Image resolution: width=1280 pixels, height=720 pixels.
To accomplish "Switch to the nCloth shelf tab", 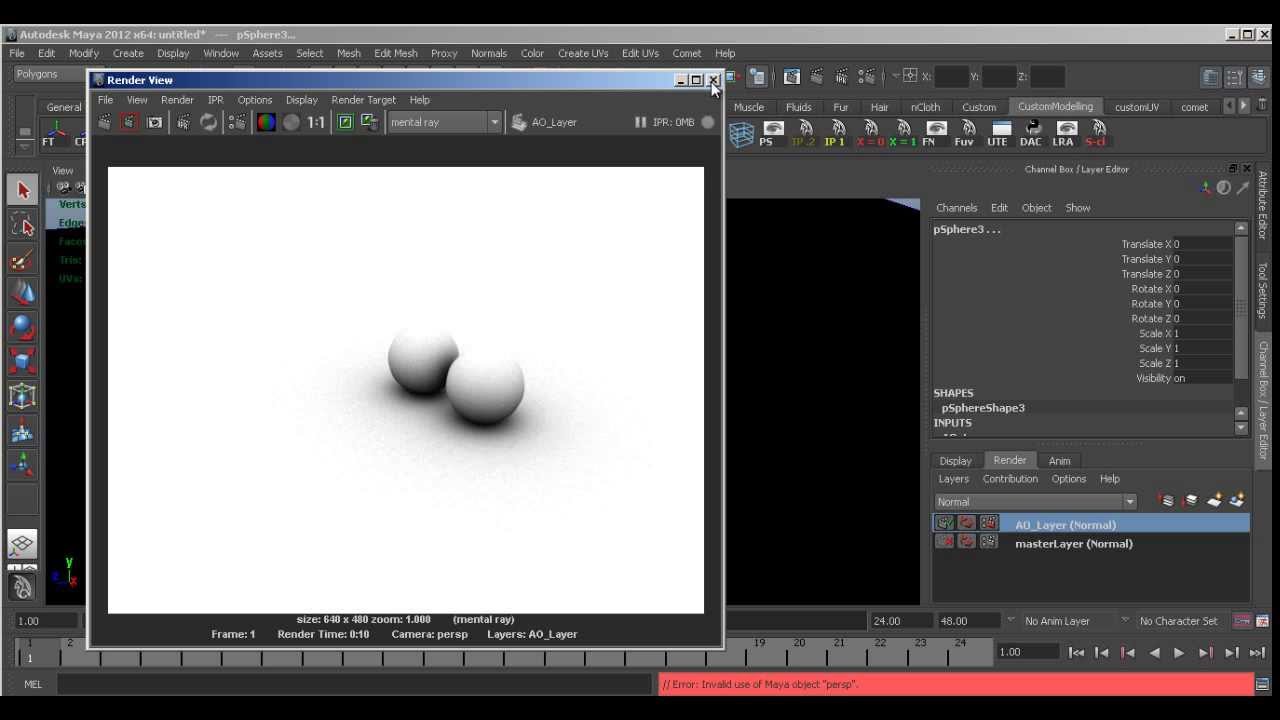I will click(925, 107).
